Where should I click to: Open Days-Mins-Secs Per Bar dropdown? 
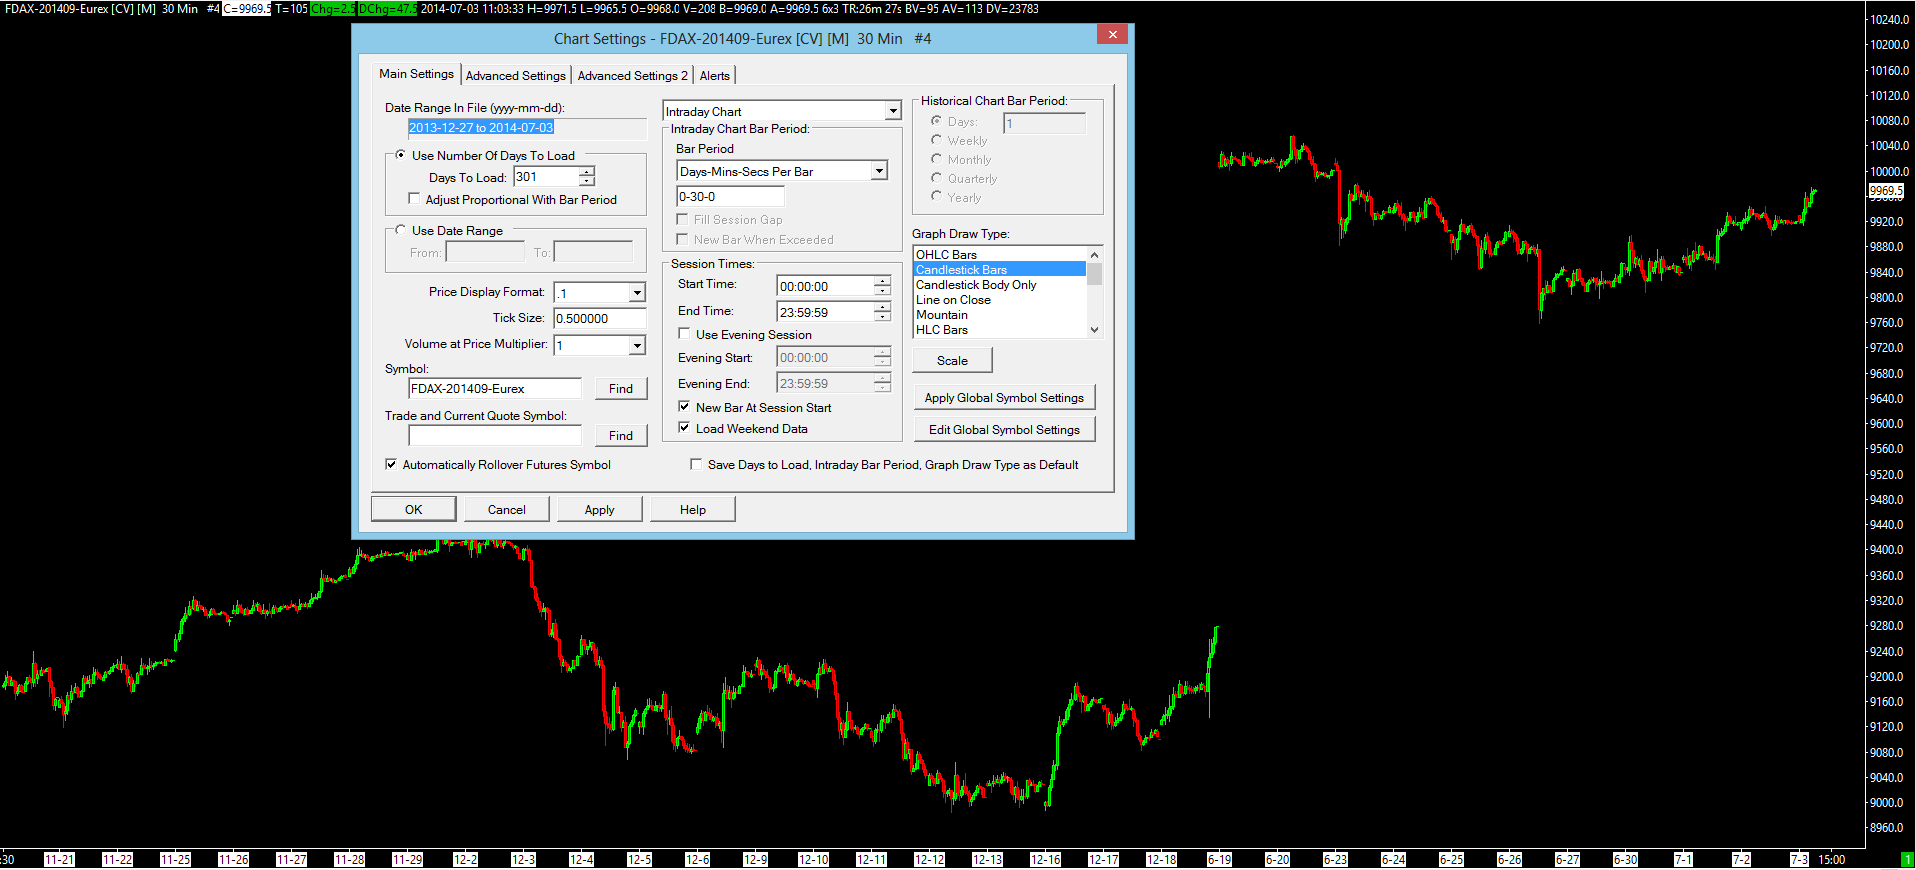pyautogui.click(x=879, y=171)
